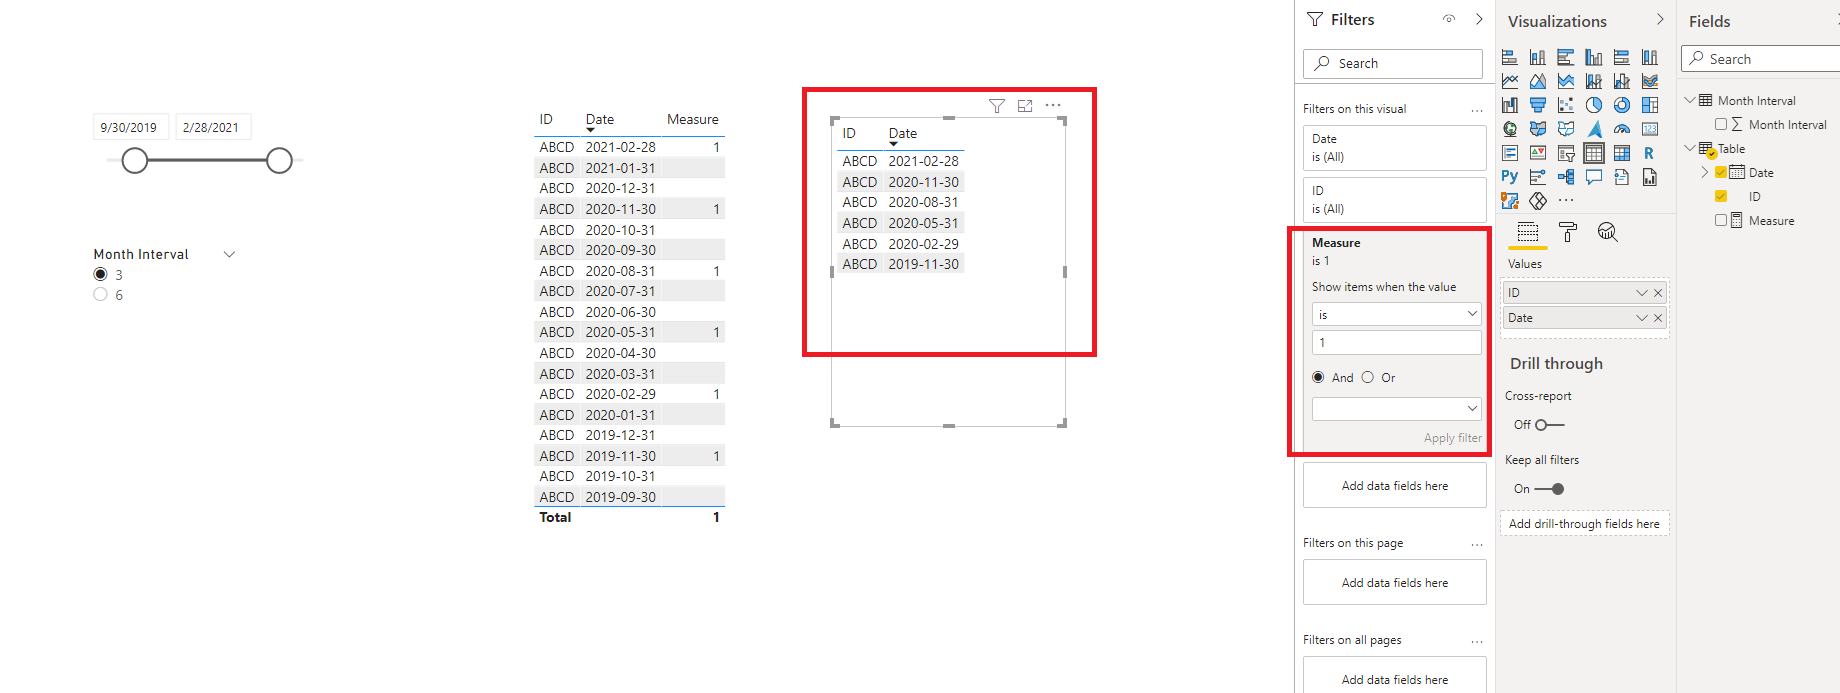This screenshot has height=693, width=1840.
Task: Open visual filter funnel icon in header
Action: point(997,105)
